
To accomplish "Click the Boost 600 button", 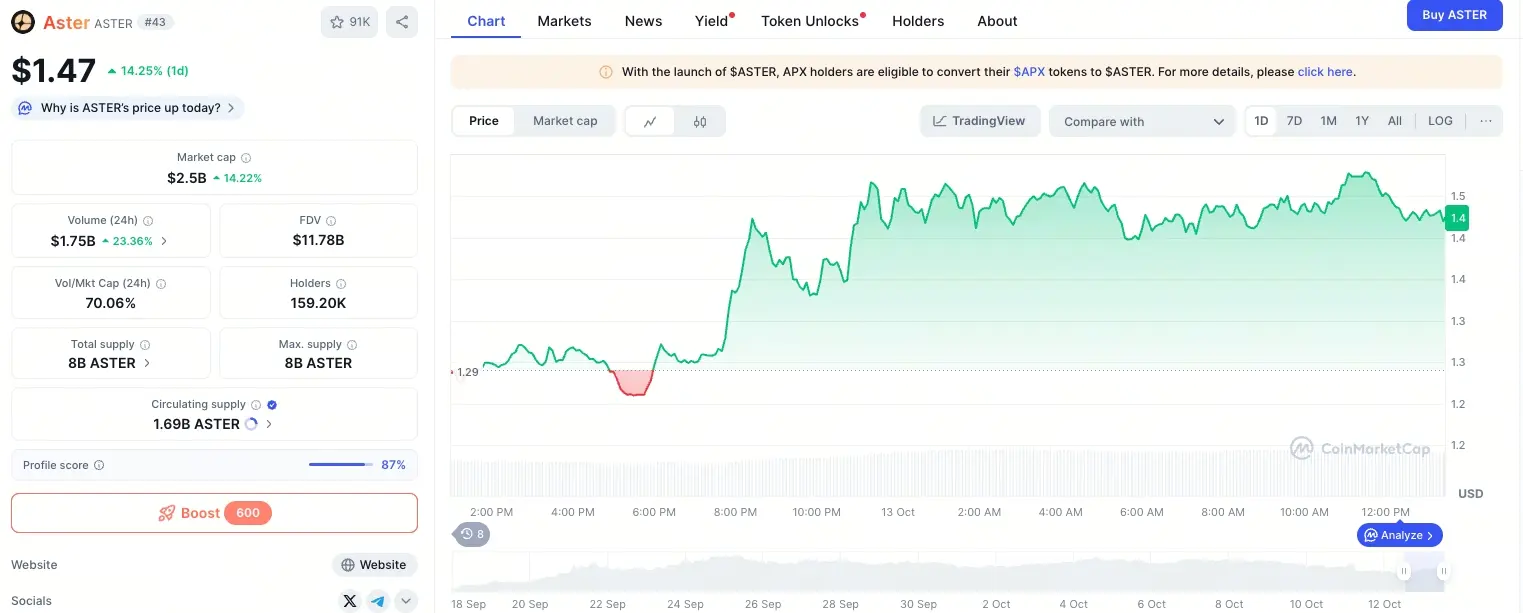I will tap(214, 513).
